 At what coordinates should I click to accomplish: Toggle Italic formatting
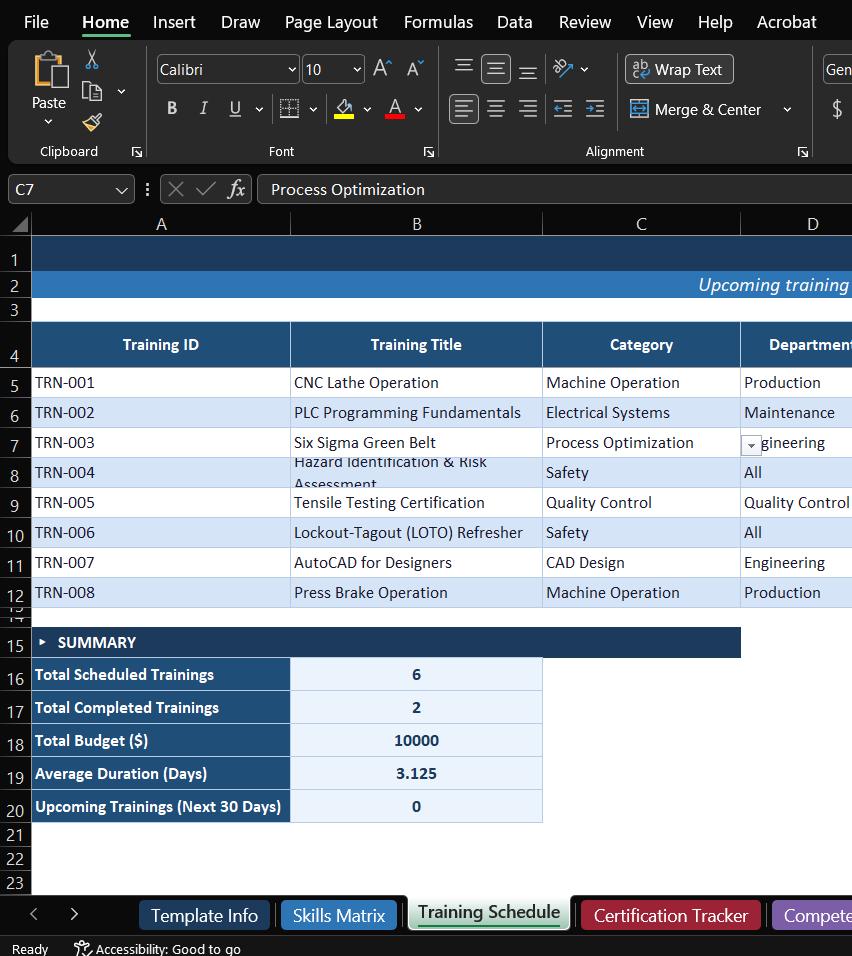(203, 109)
